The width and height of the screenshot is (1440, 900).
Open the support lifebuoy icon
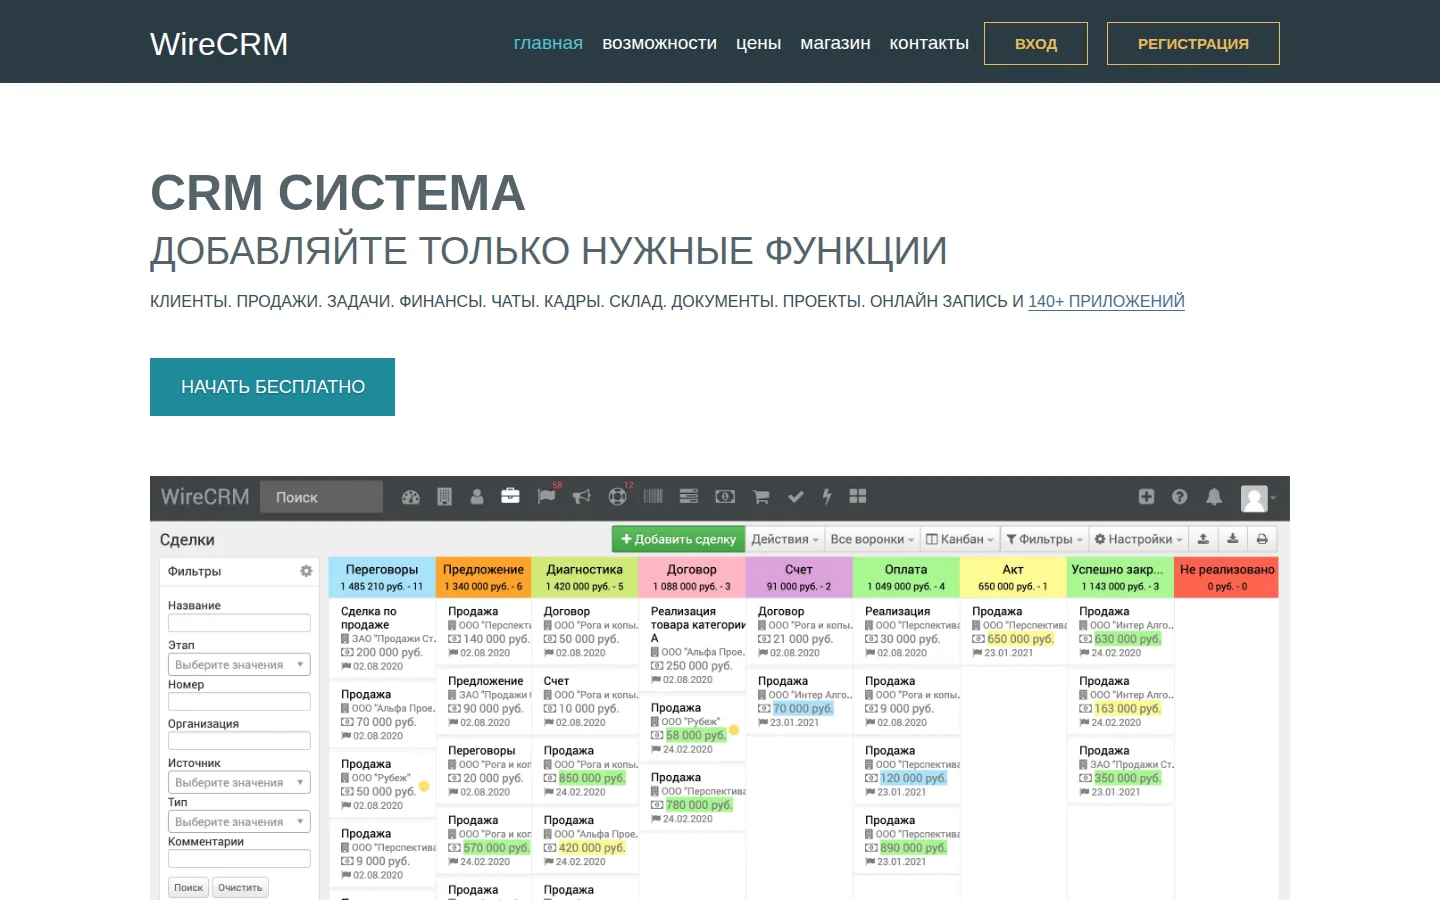click(617, 497)
